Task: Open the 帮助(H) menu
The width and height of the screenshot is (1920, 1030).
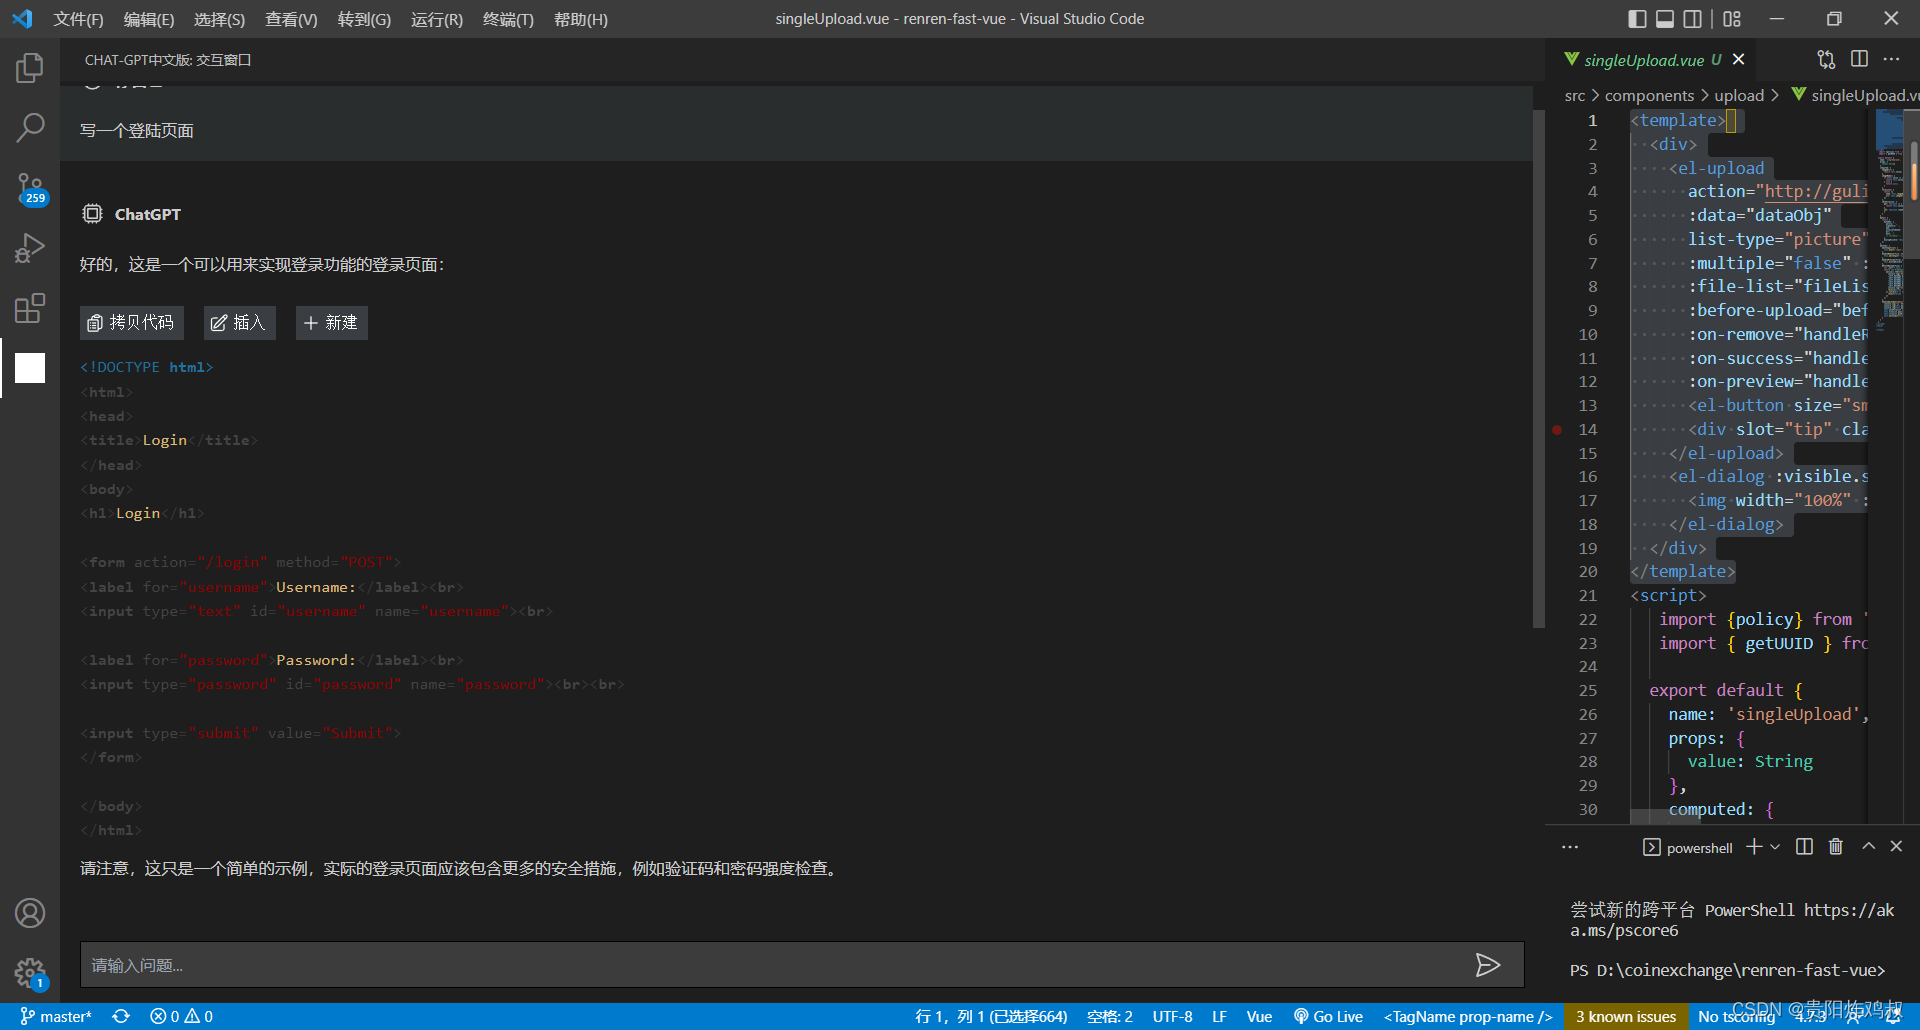Action: [581, 19]
